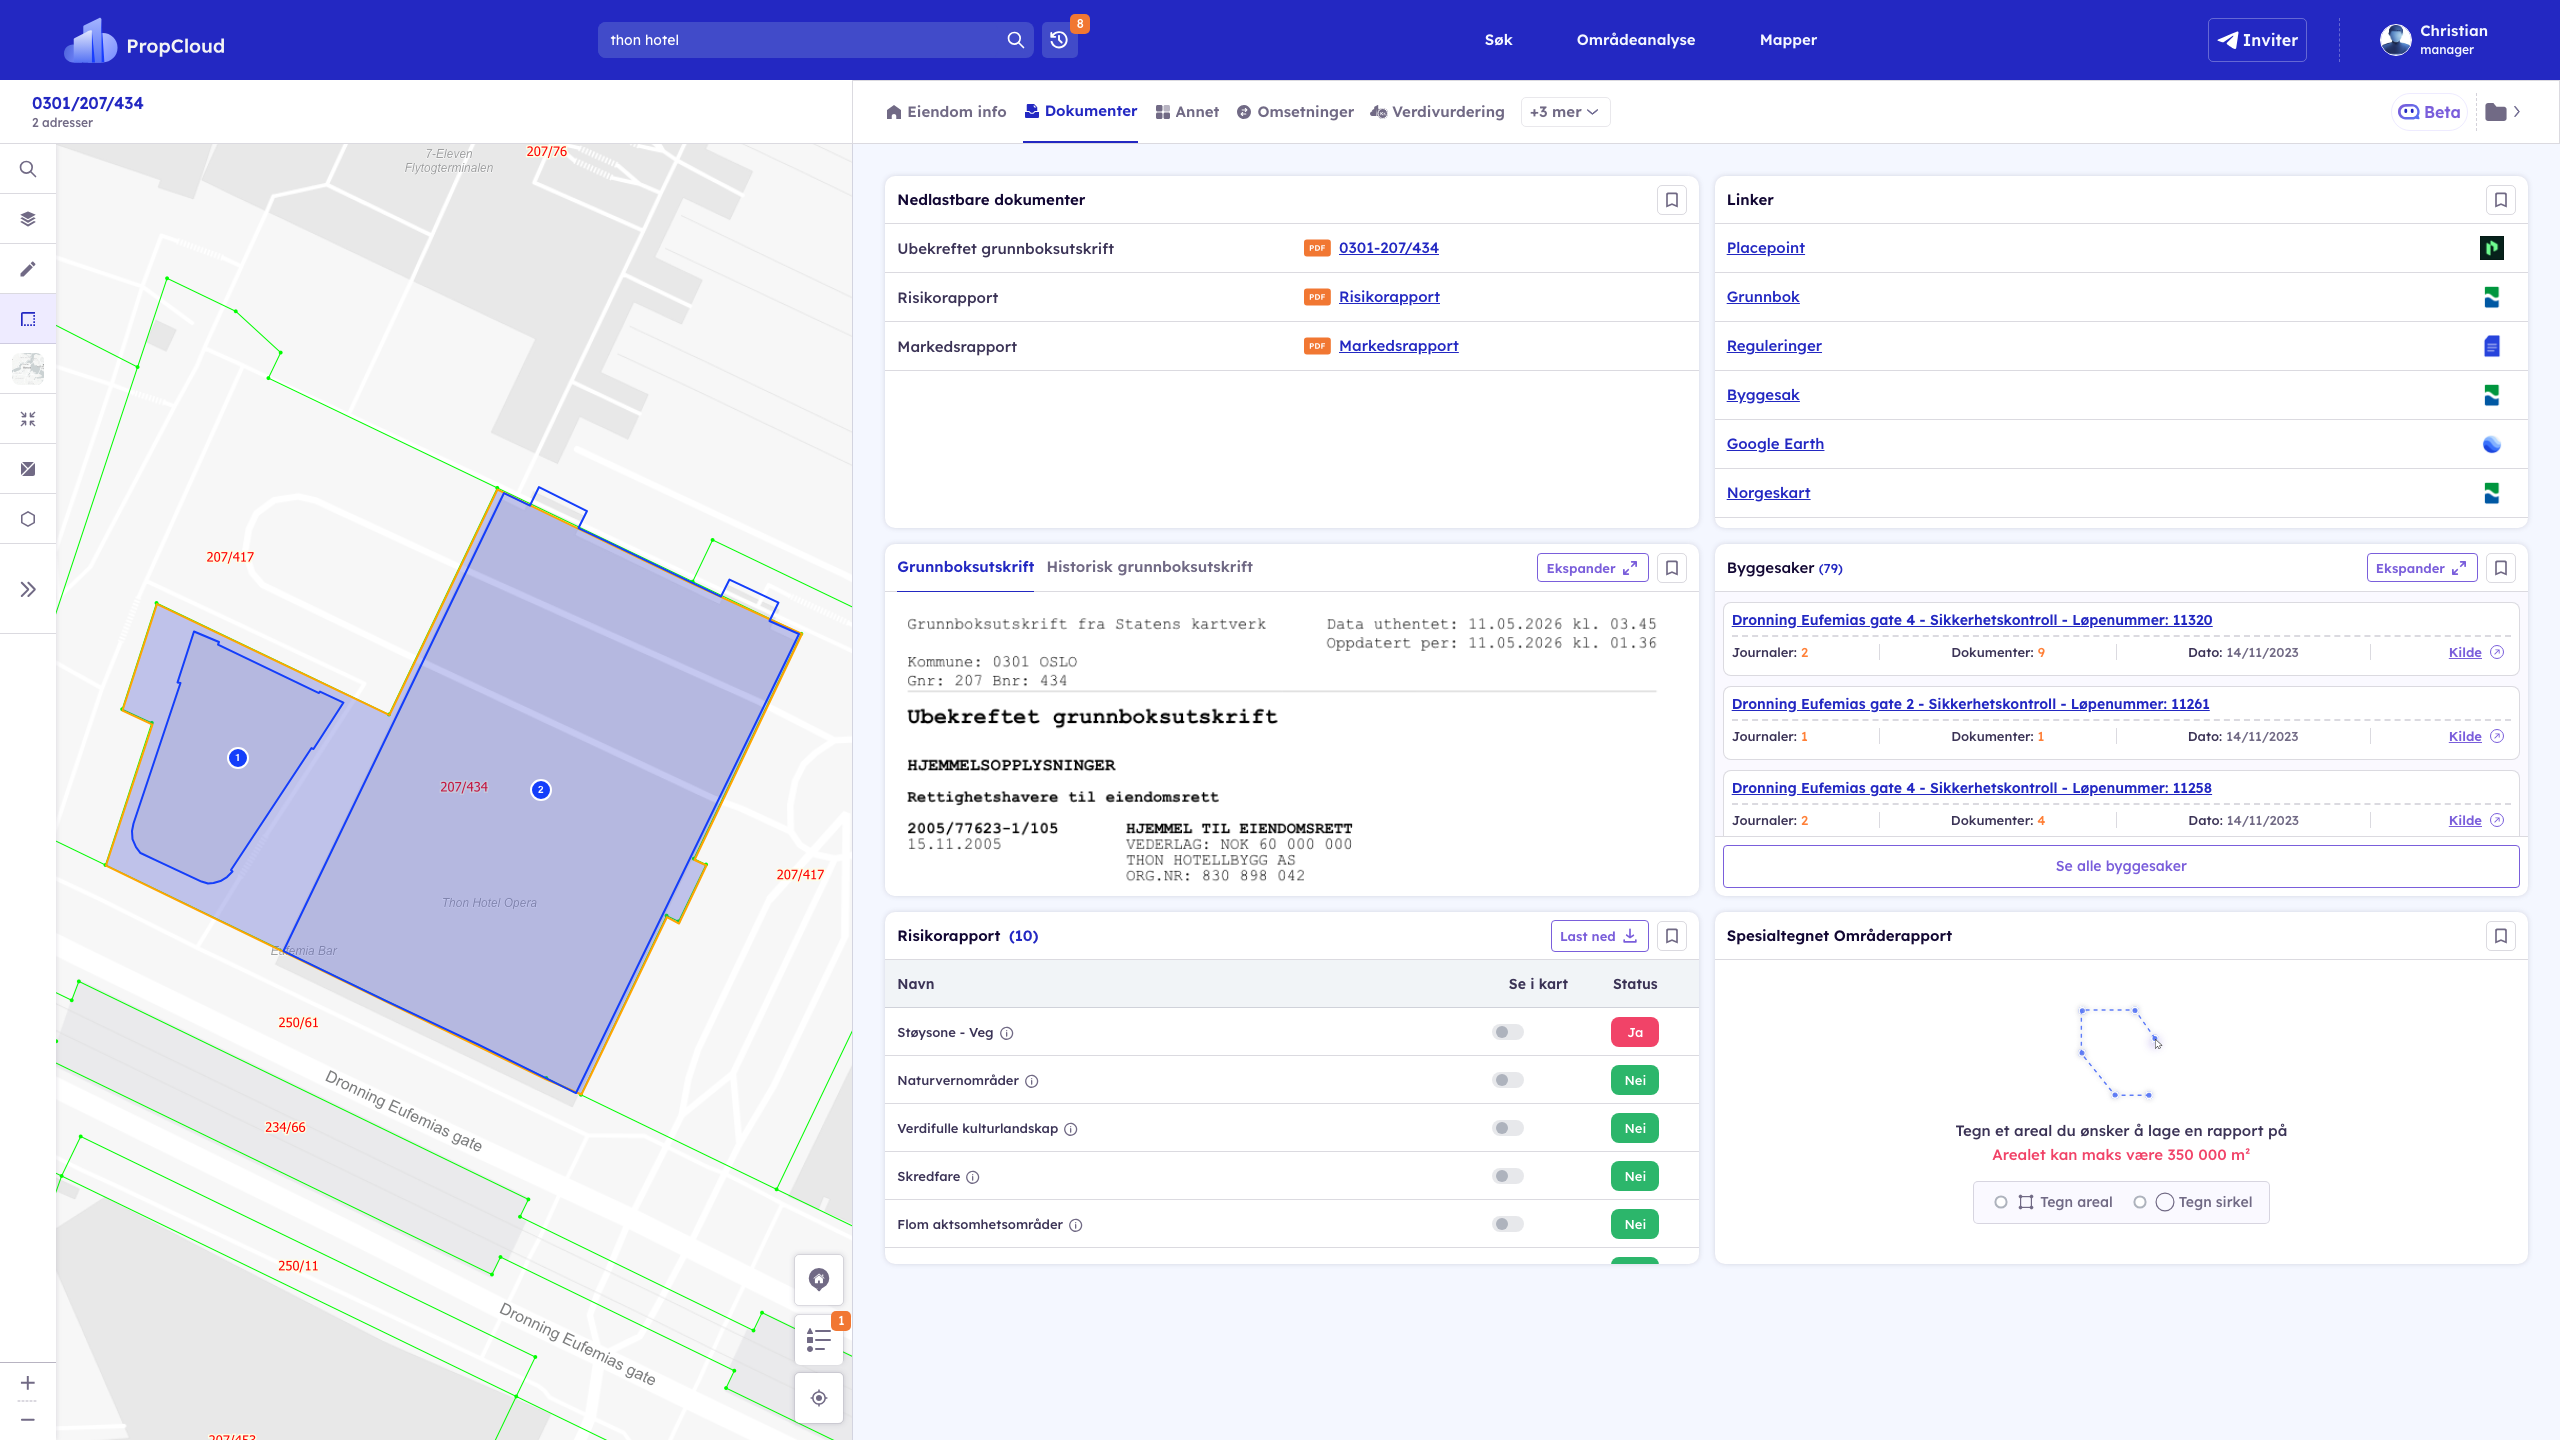The height and width of the screenshot is (1440, 2560).
Task: Toggle Se i kart for Naturvernområder
Action: coord(1508,1080)
